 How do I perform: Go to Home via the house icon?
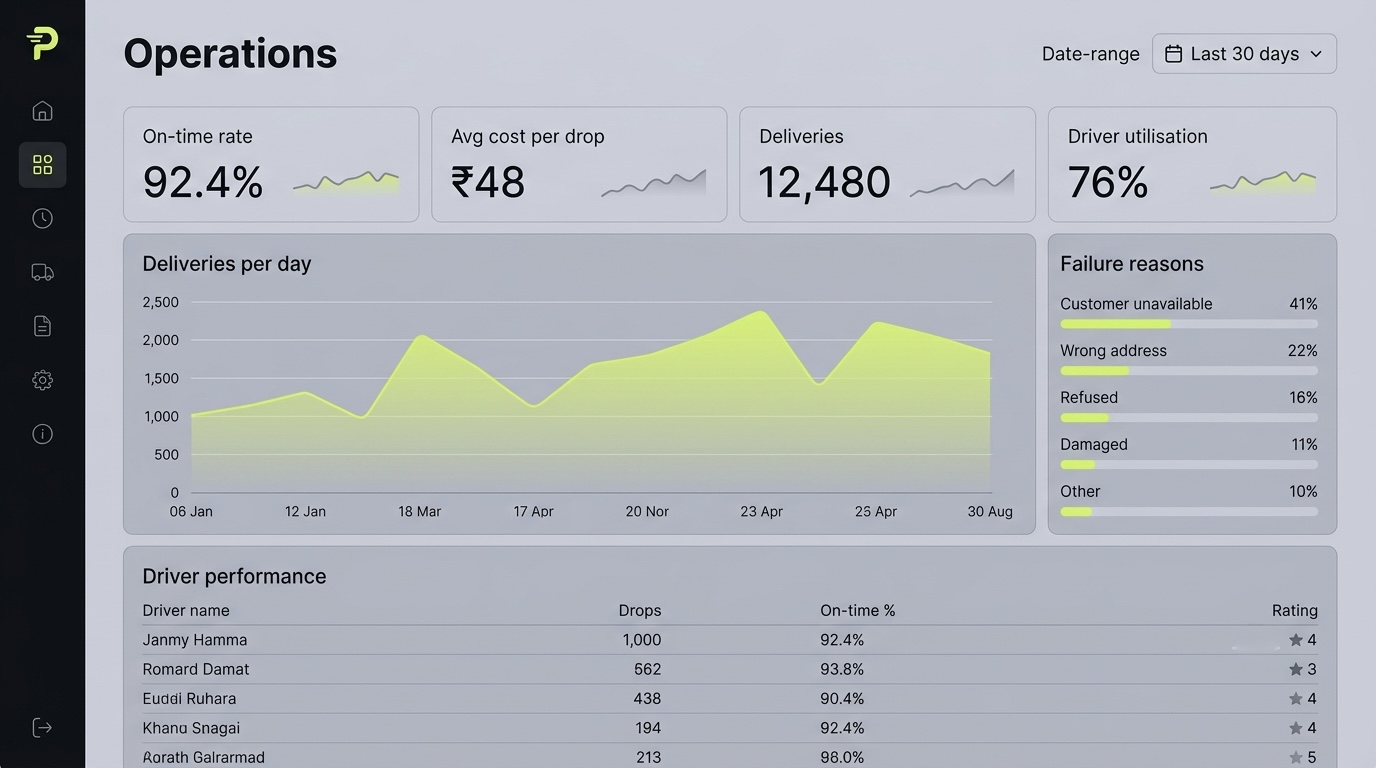click(42, 111)
